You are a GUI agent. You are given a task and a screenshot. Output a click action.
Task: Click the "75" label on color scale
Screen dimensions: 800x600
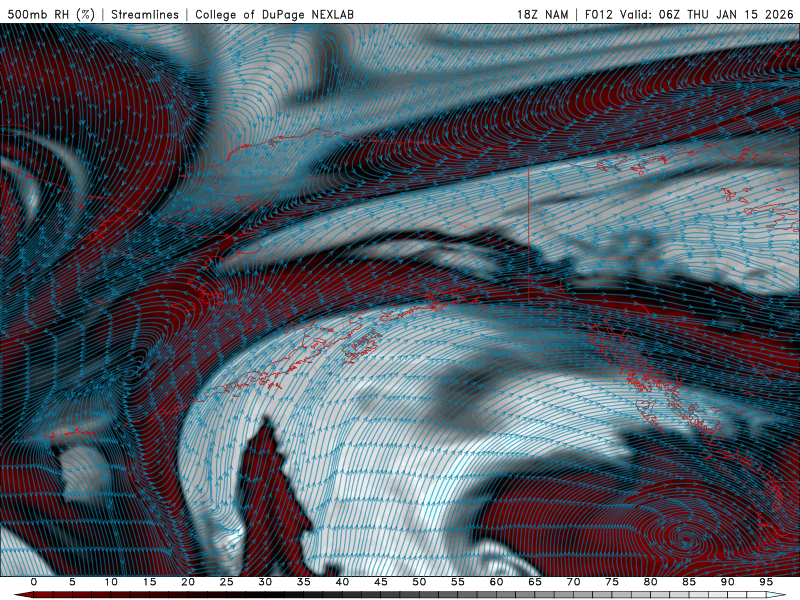(x=612, y=582)
